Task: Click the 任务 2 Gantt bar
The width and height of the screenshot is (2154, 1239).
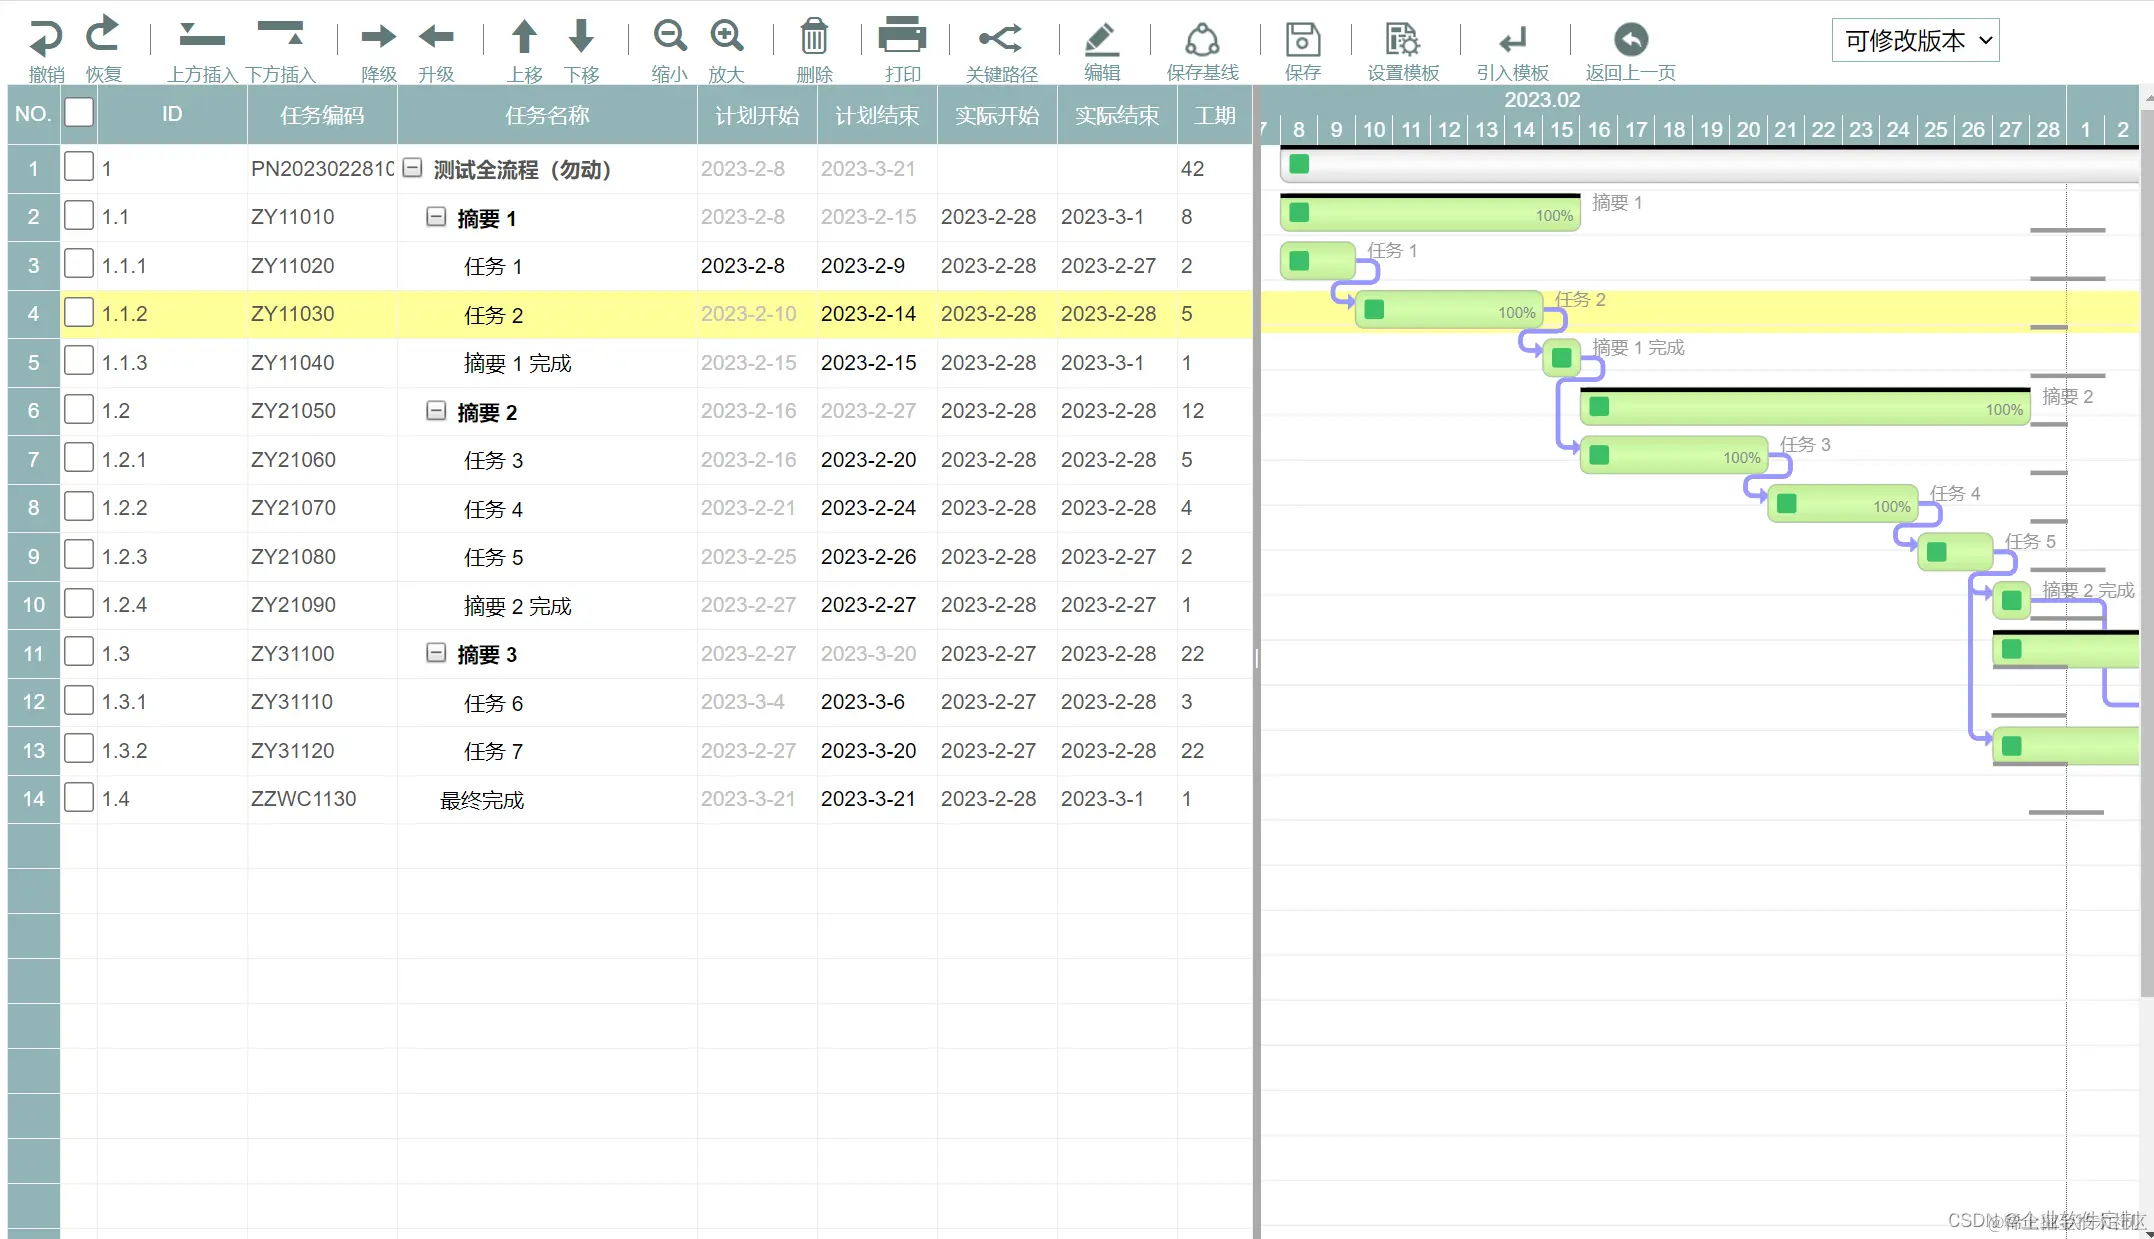Action: [x=1449, y=310]
